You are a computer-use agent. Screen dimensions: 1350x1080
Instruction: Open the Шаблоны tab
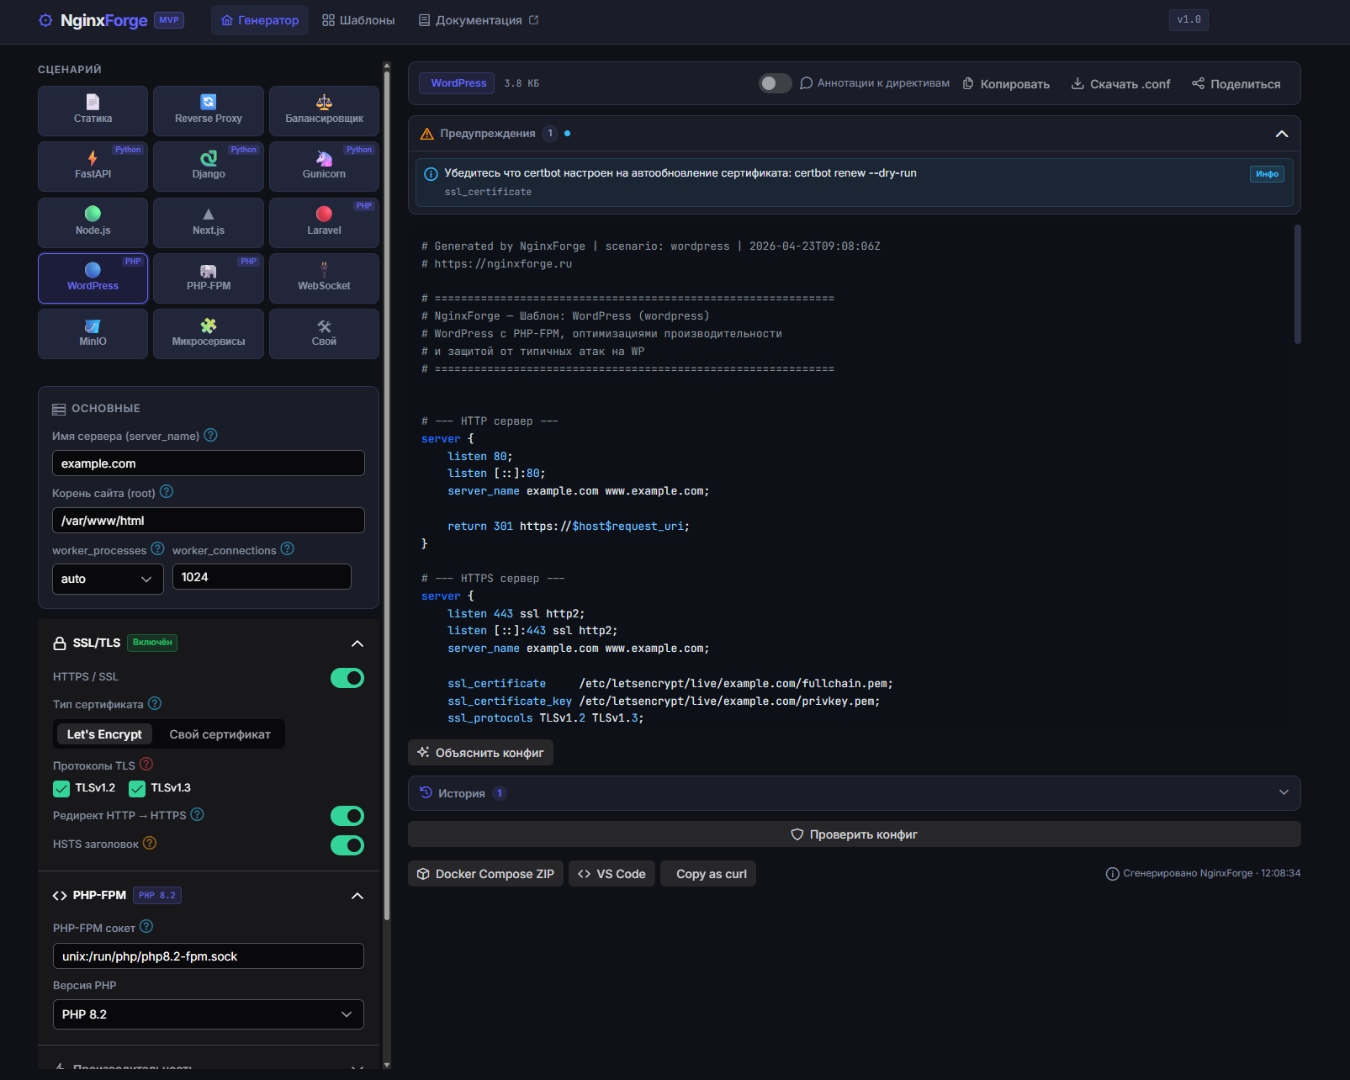coord(358,20)
